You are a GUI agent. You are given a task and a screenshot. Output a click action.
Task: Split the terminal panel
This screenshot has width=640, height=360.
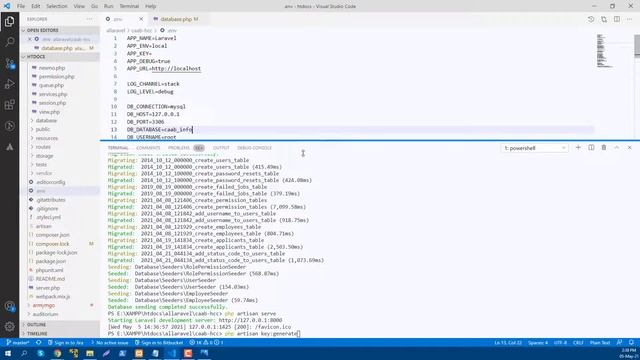click(591, 147)
